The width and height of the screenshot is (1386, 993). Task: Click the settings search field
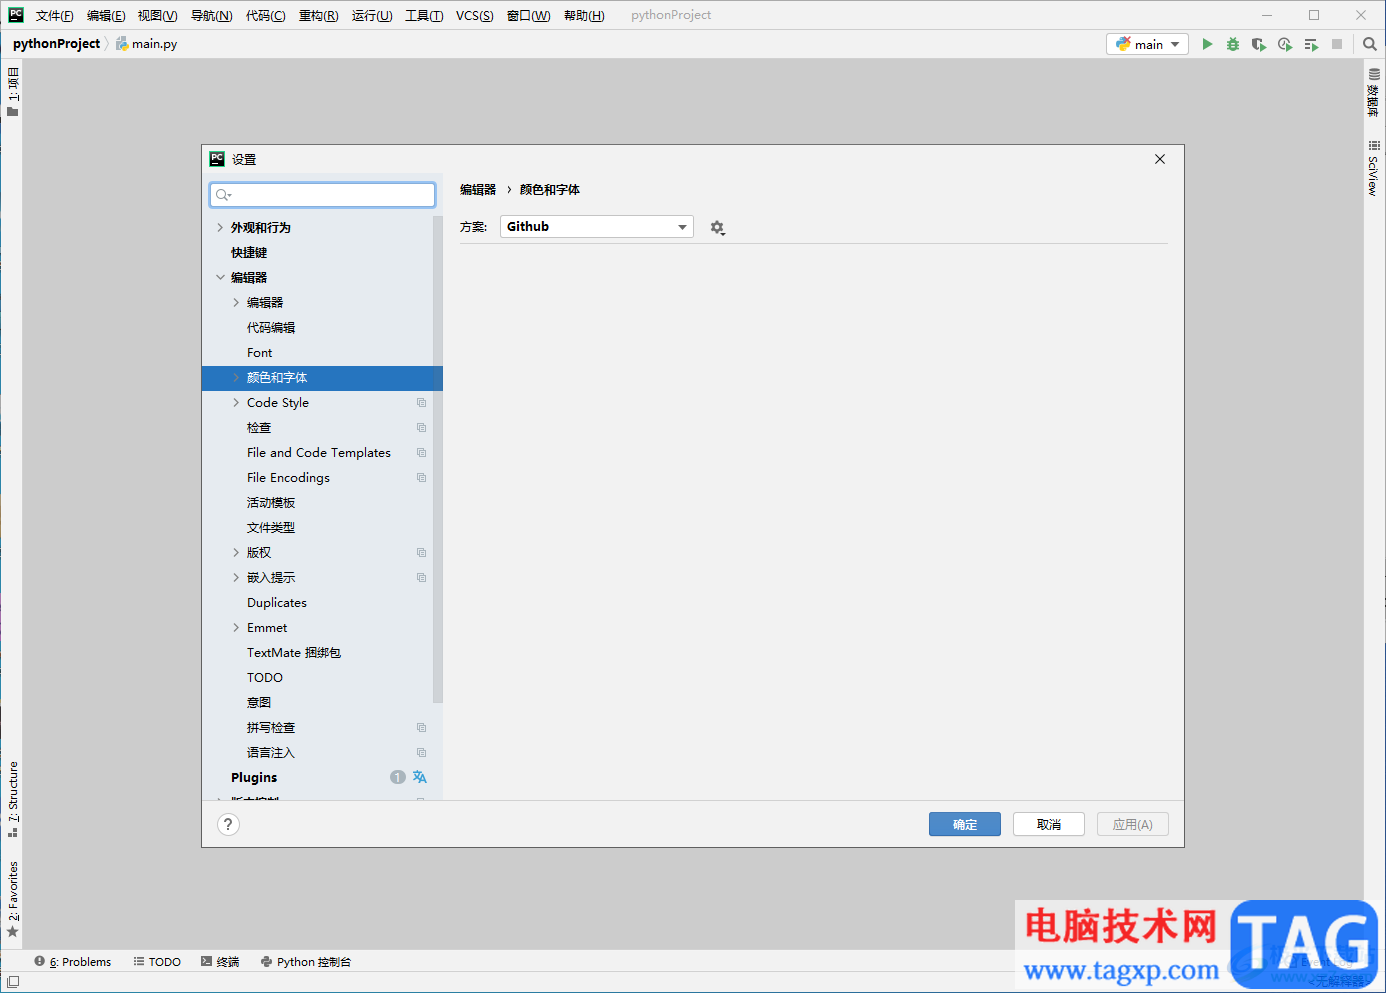(322, 194)
